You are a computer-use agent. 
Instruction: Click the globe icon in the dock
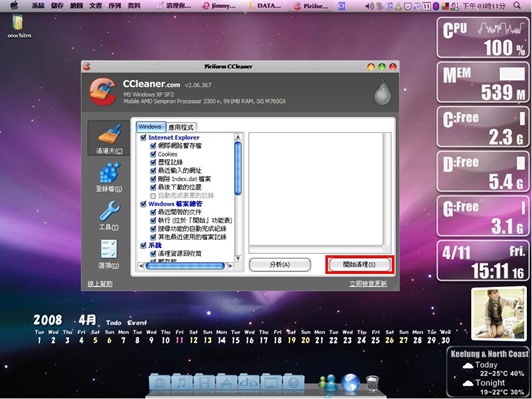point(350,383)
